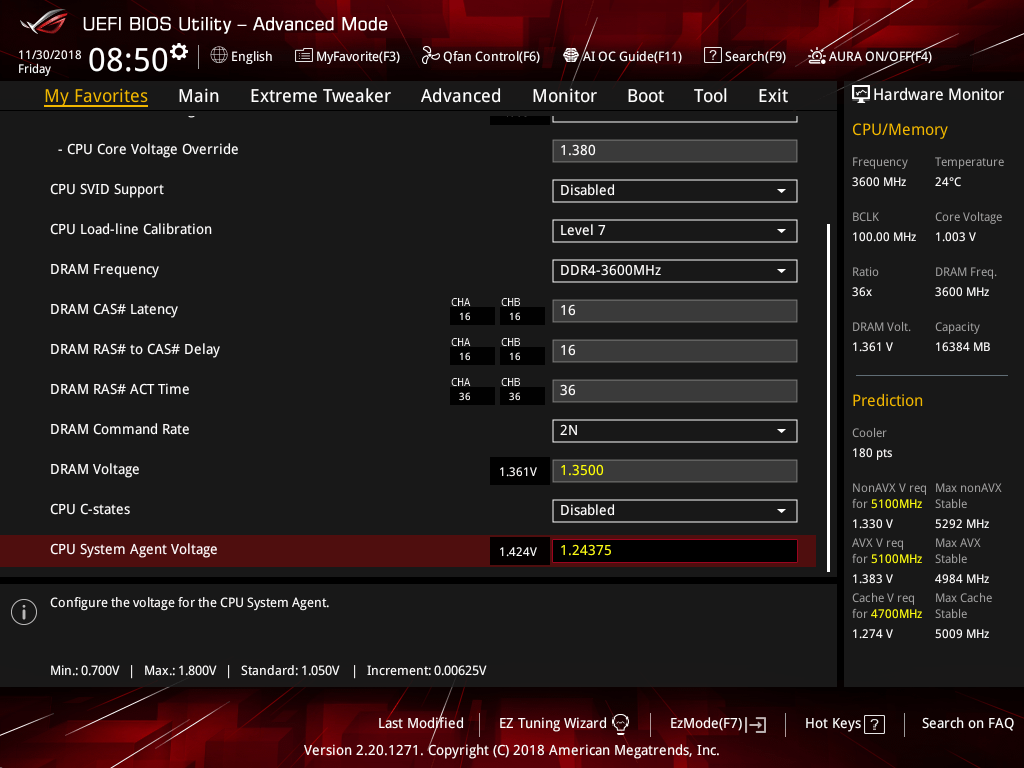1024x768 pixels.
Task: Launch AI OC Guide(F11)
Action: [622, 56]
